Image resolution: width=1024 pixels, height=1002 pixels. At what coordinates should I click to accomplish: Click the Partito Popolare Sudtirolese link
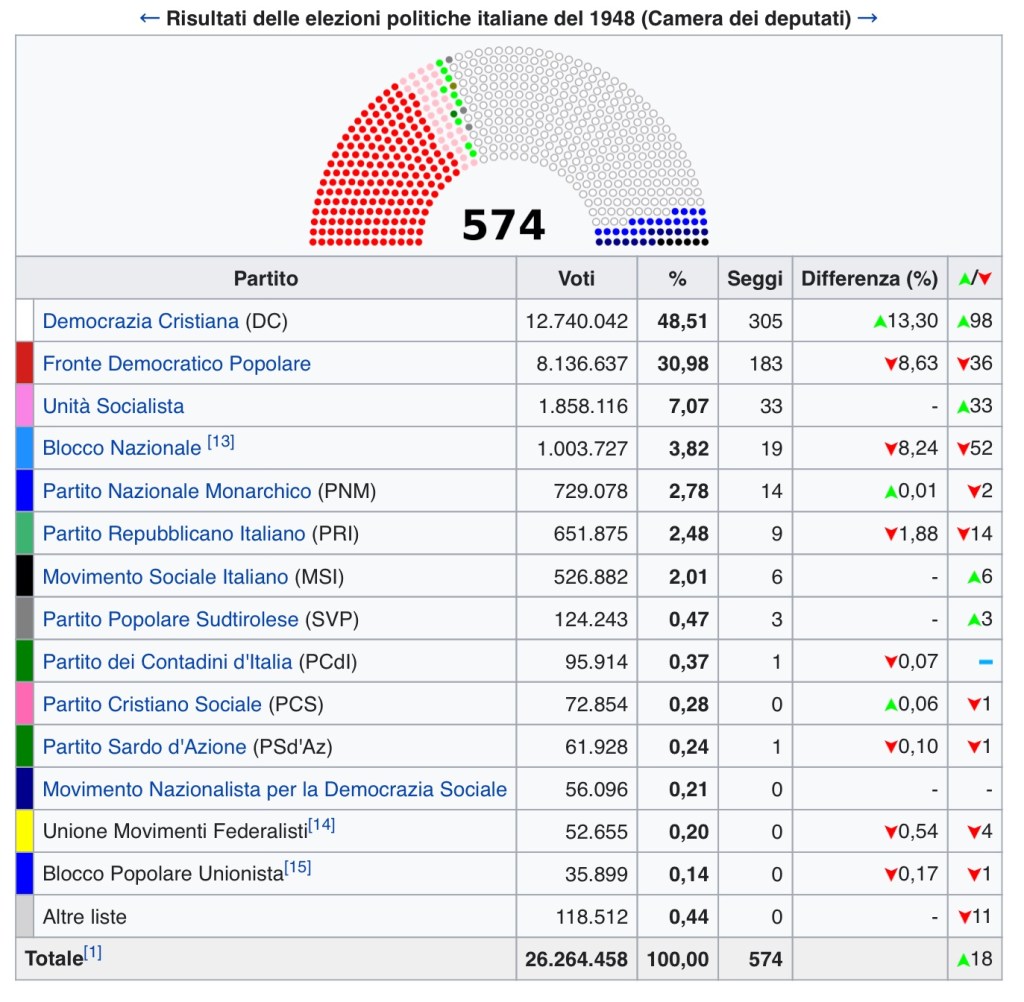click(170, 620)
